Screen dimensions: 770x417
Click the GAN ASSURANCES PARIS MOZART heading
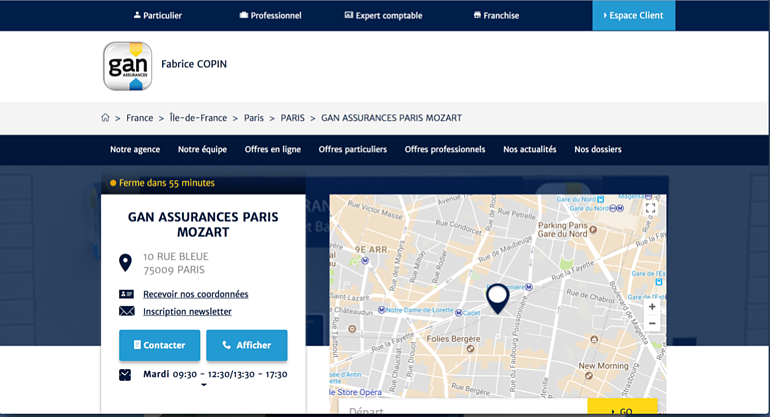tap(203, 224)
